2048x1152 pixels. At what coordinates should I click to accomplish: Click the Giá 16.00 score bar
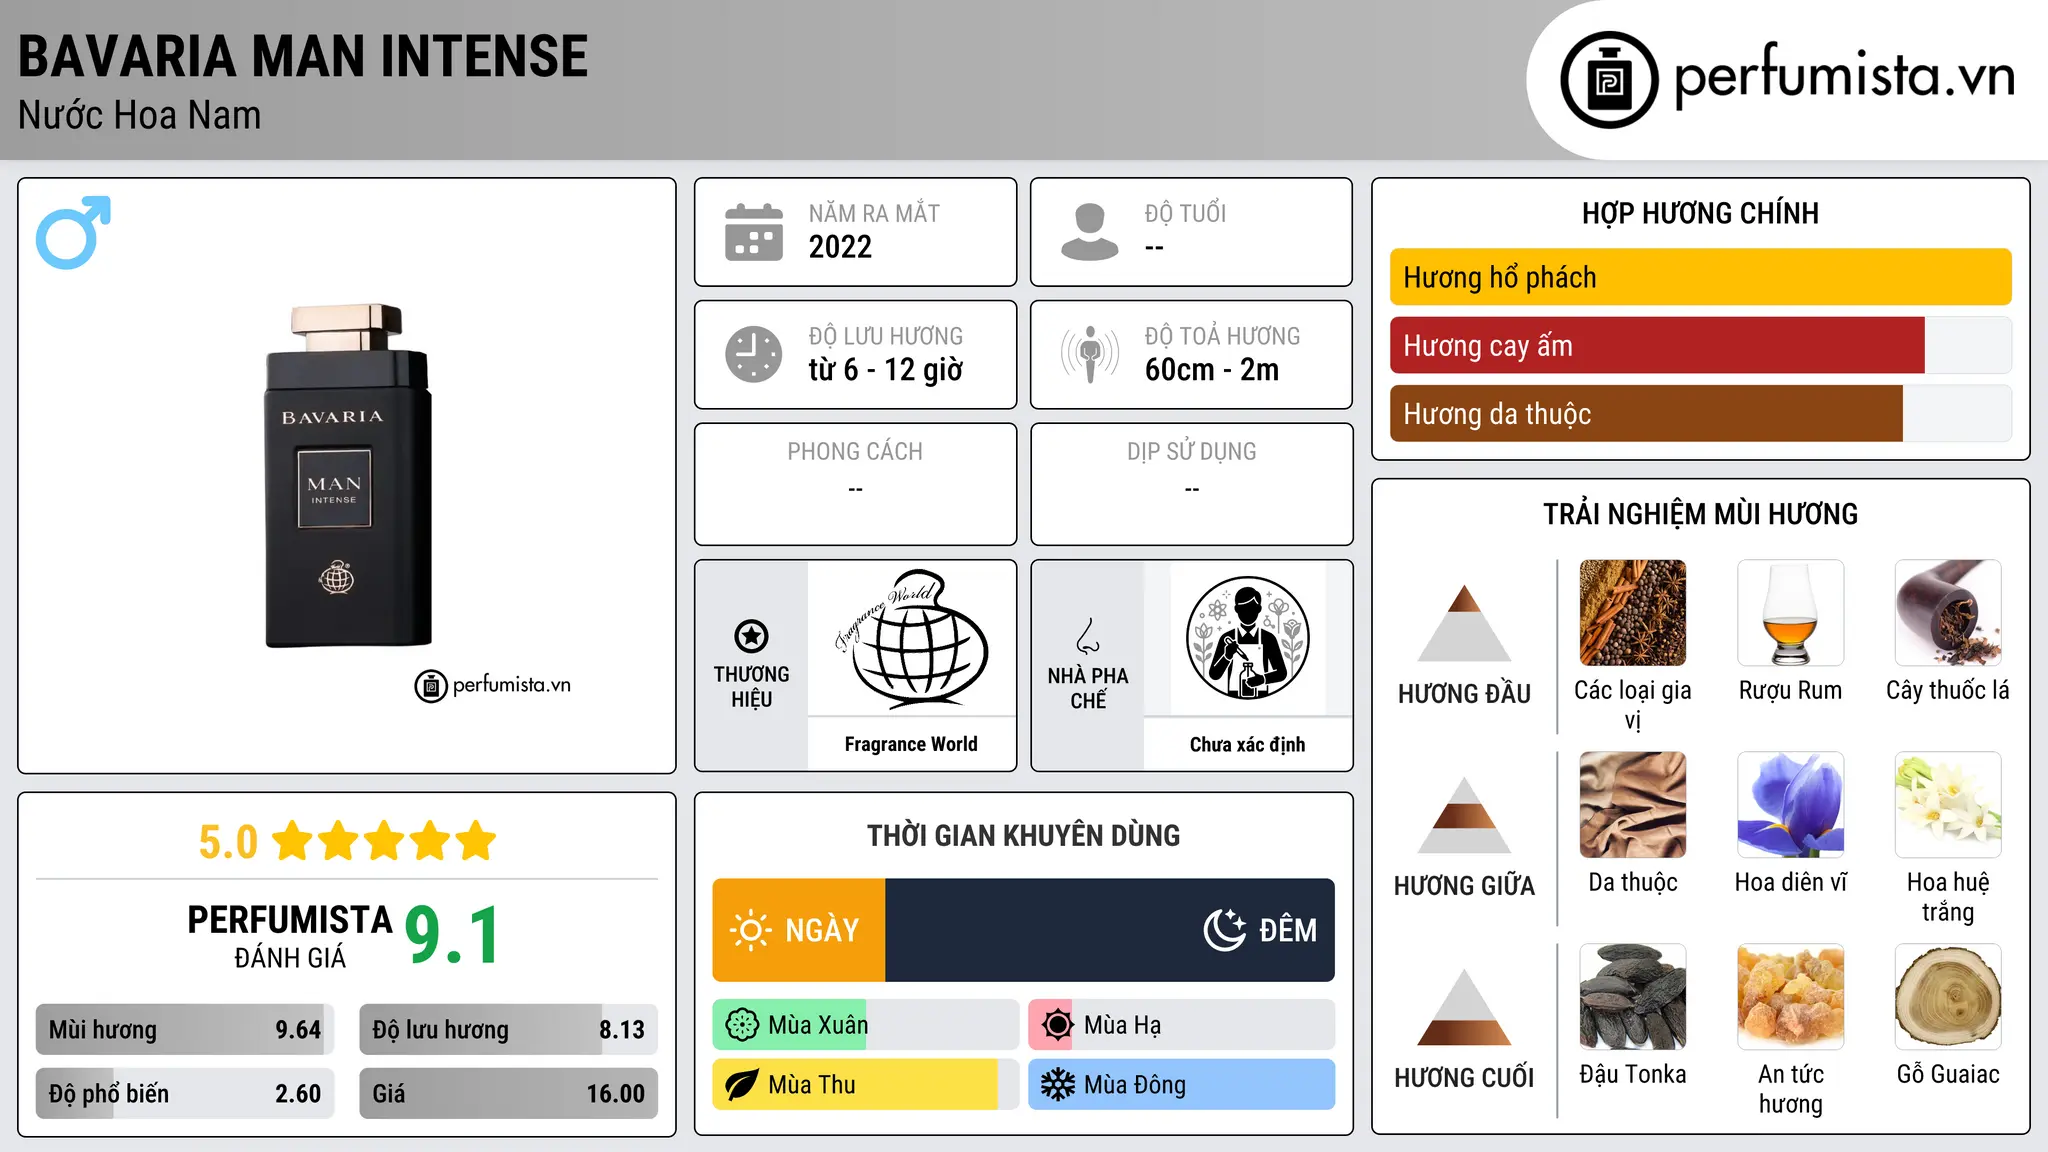coord(508,1093)
